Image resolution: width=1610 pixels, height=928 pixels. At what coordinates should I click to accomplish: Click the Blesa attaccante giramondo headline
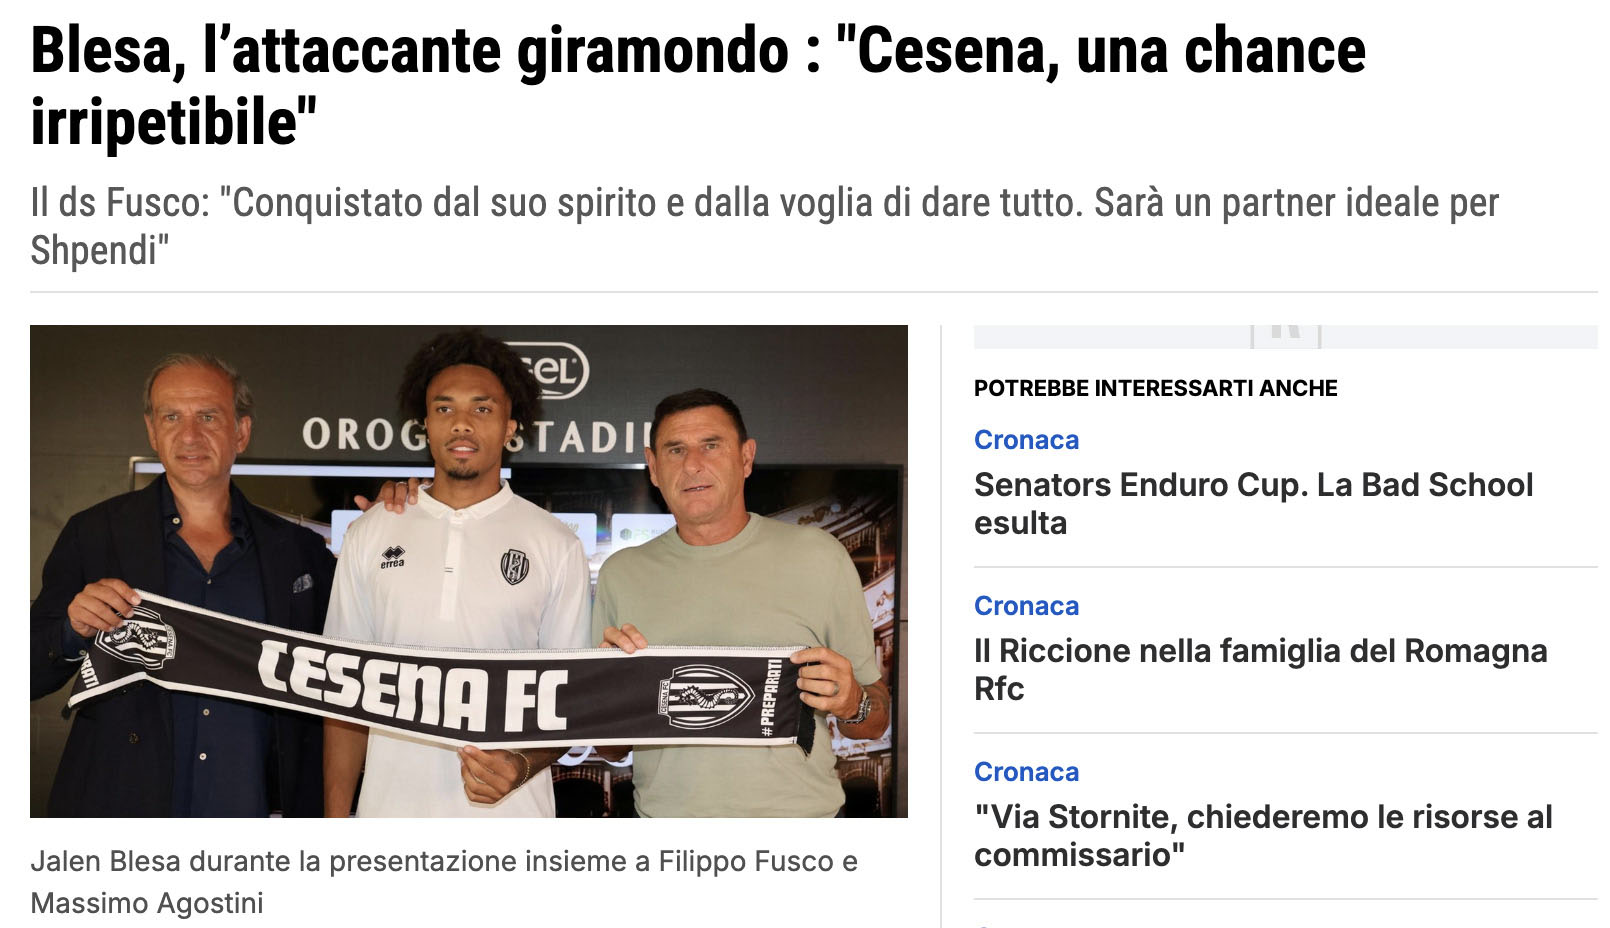[x=698, y=86]
